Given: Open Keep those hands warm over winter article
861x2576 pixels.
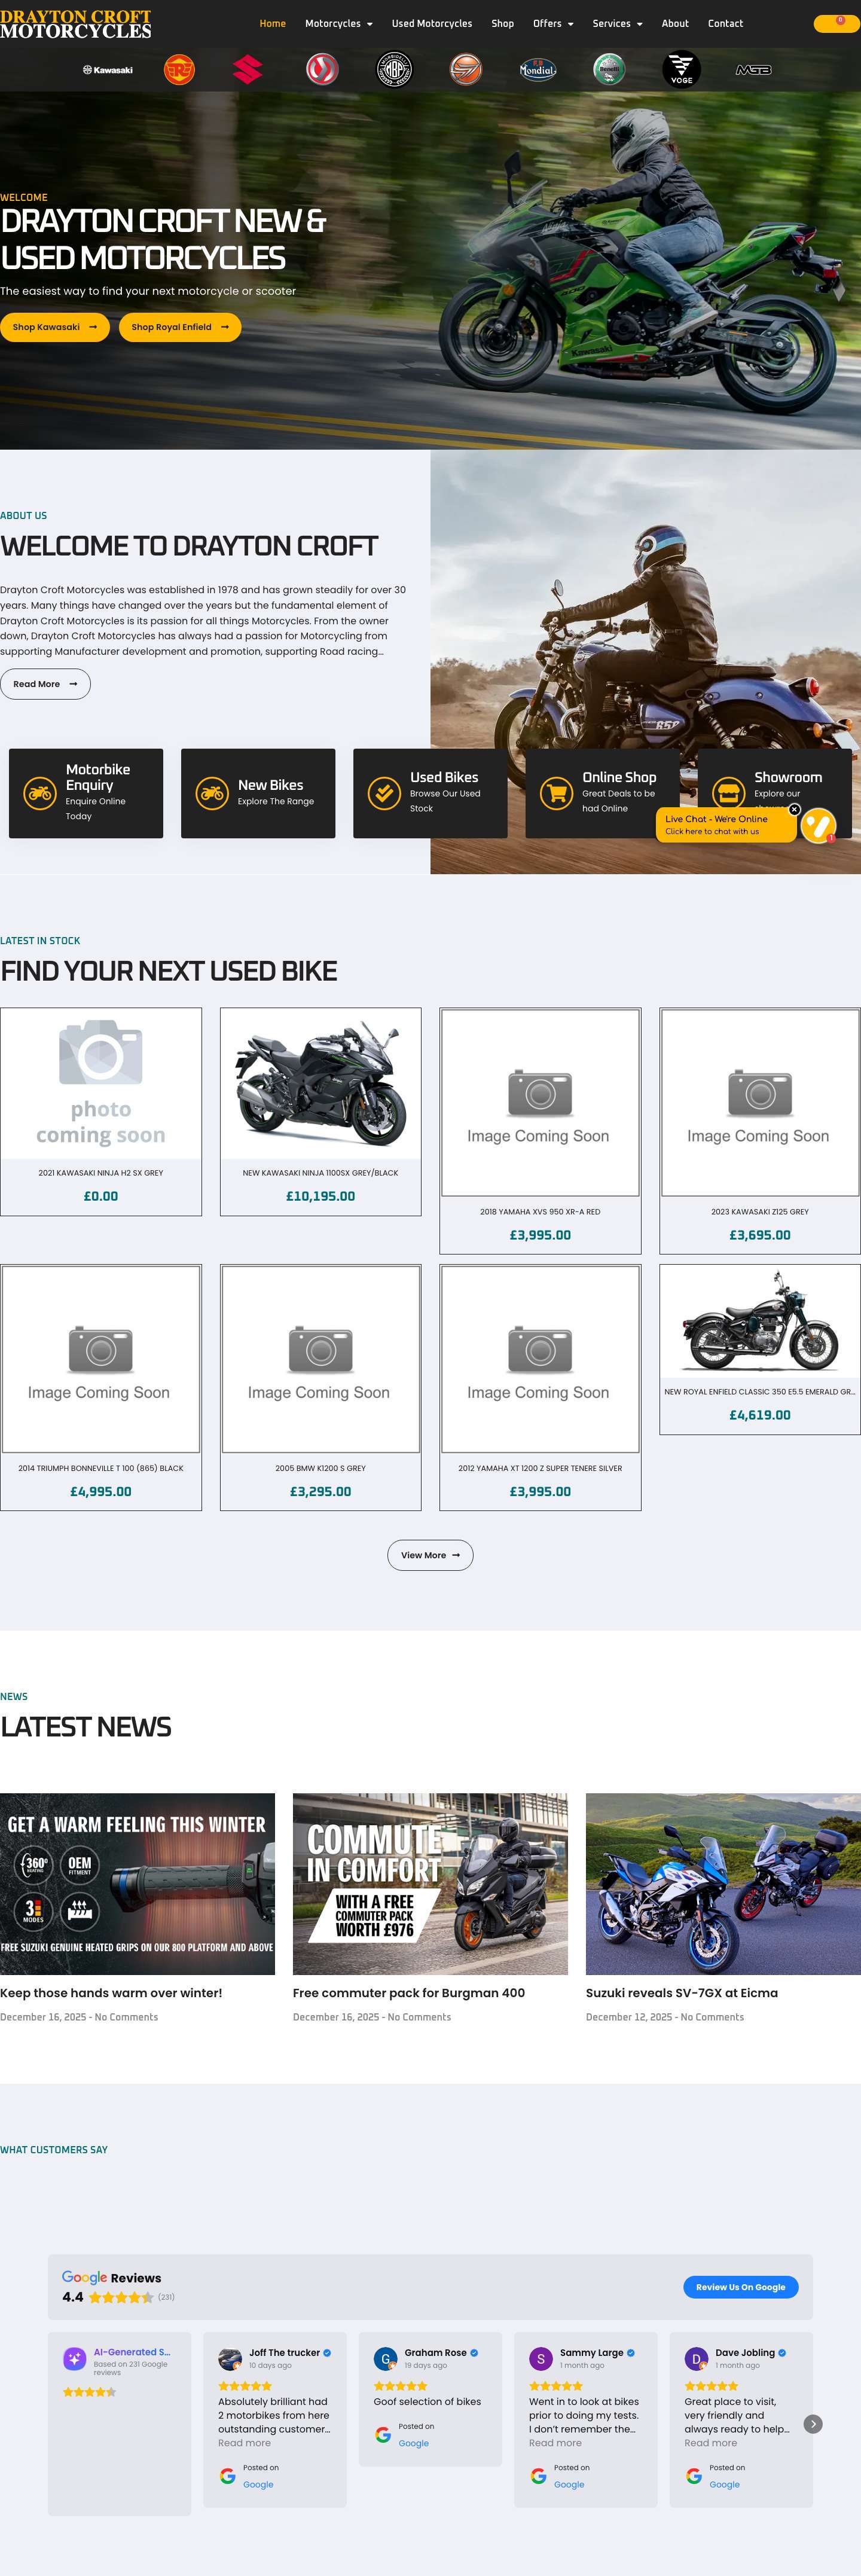Looking at the screenshot, I should [x=111, y=1993].
